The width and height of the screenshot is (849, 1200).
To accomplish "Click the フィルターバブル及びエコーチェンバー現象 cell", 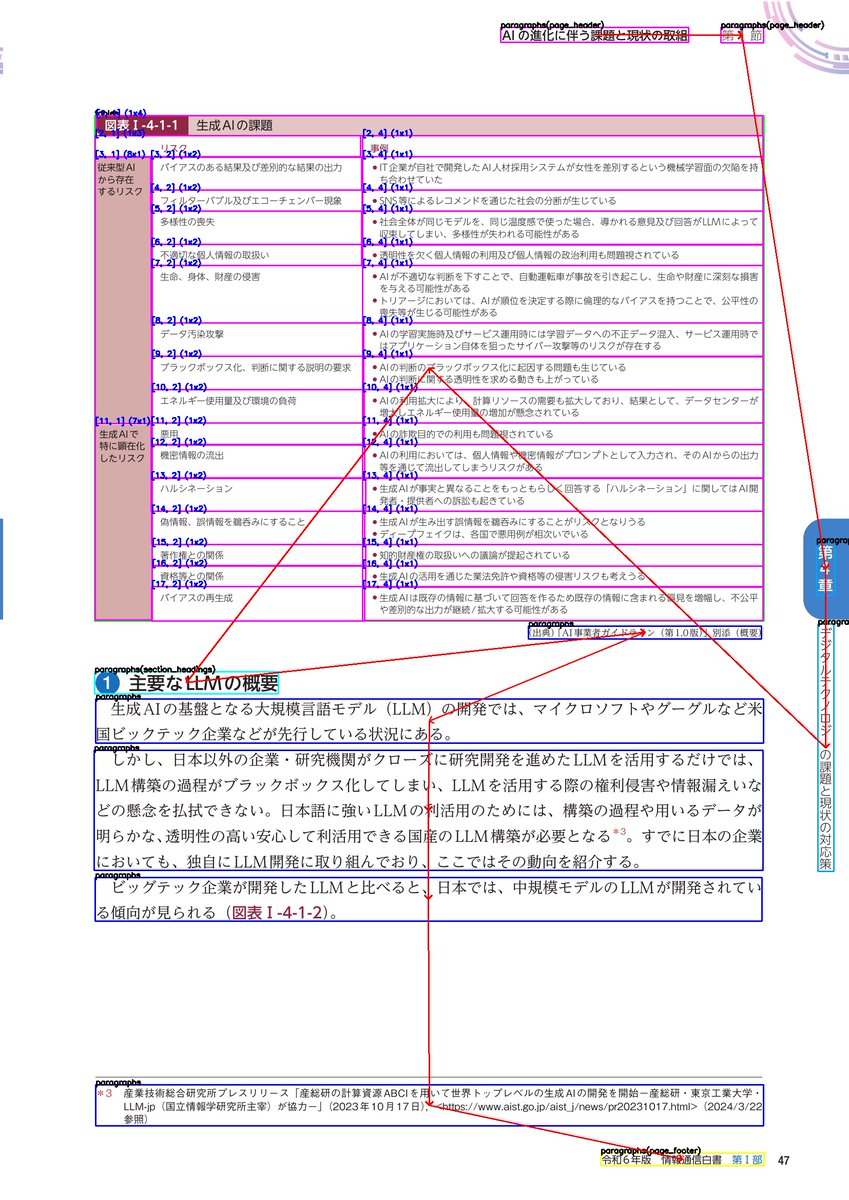I will click(x=256, y=201).
